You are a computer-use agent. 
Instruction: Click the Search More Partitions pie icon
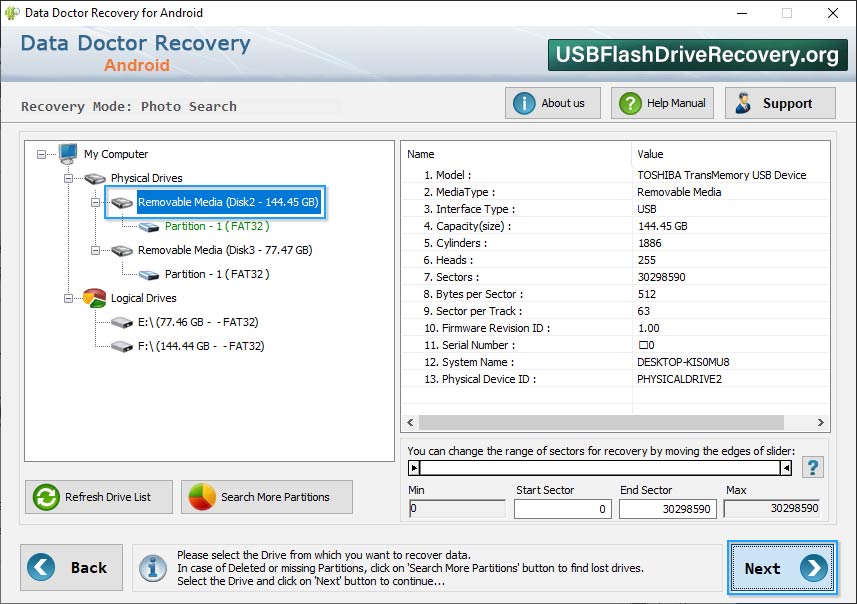[202, 497]
